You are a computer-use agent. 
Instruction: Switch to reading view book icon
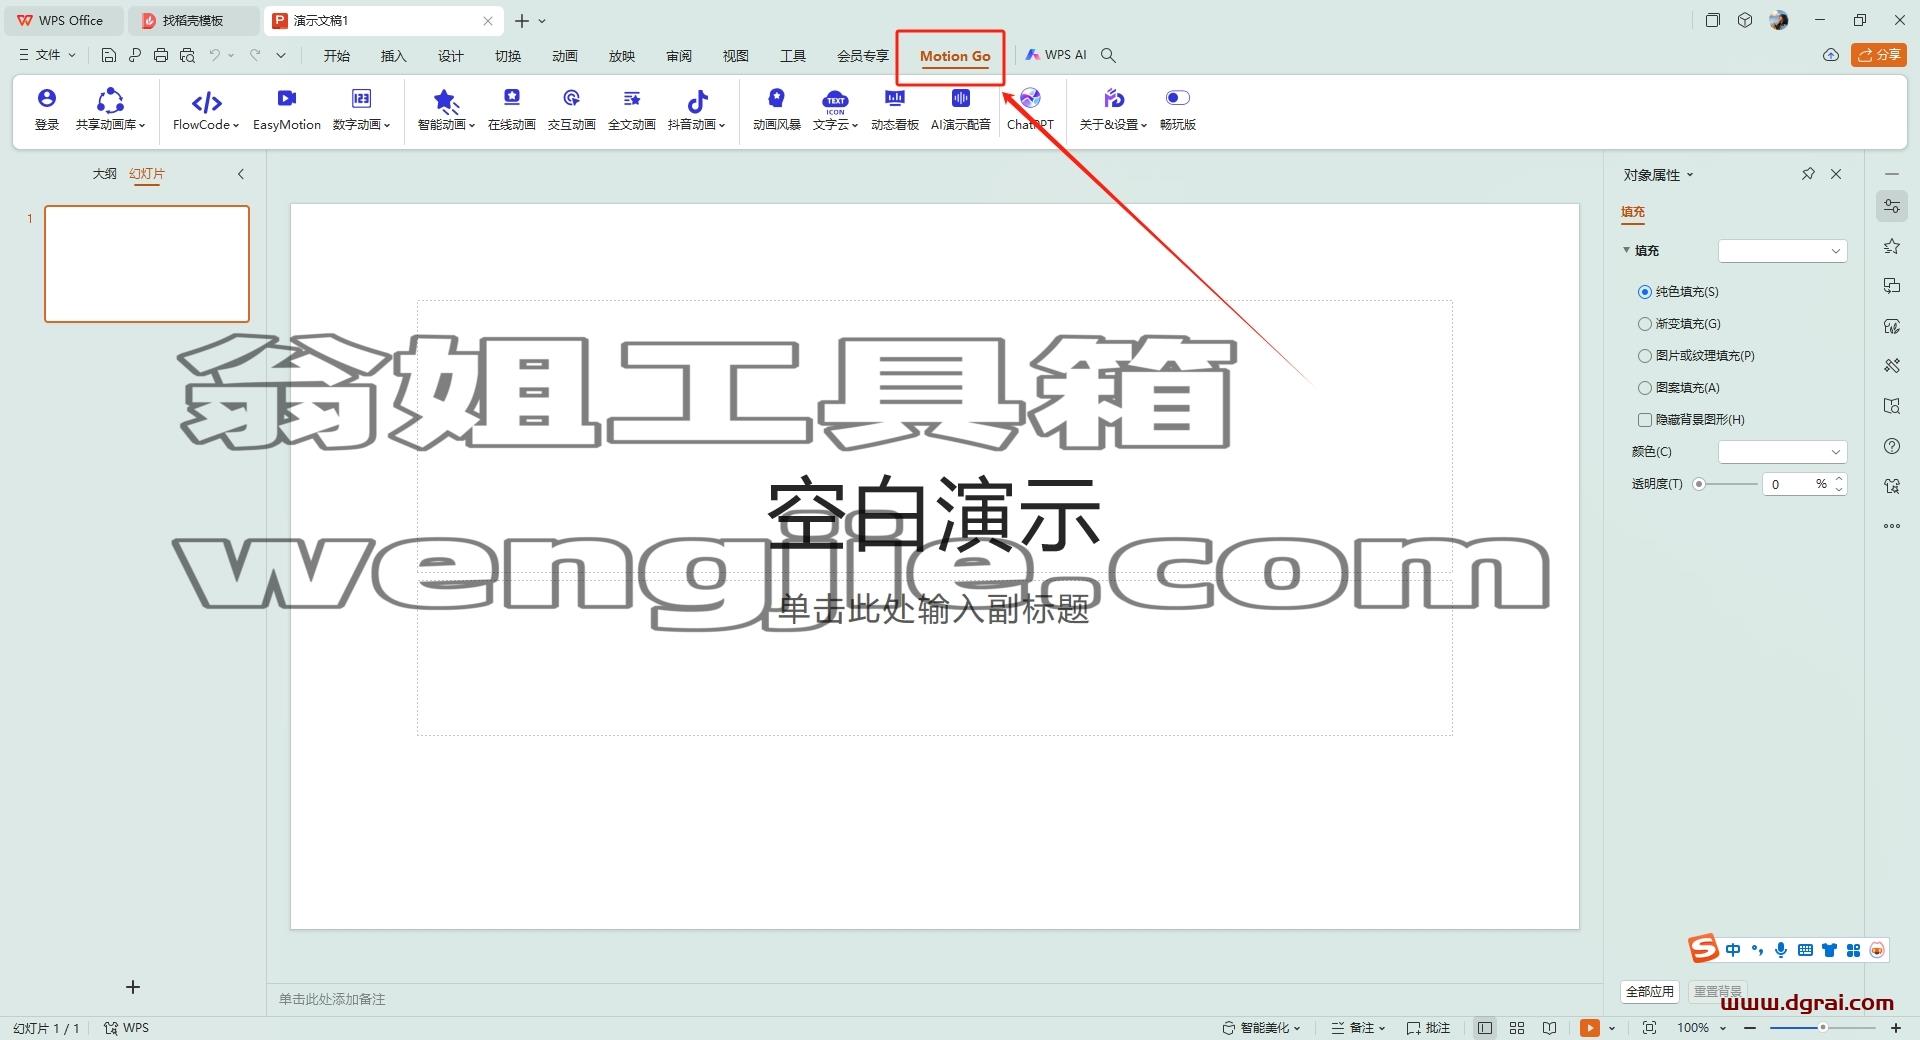click(x=1549, y=1028)
